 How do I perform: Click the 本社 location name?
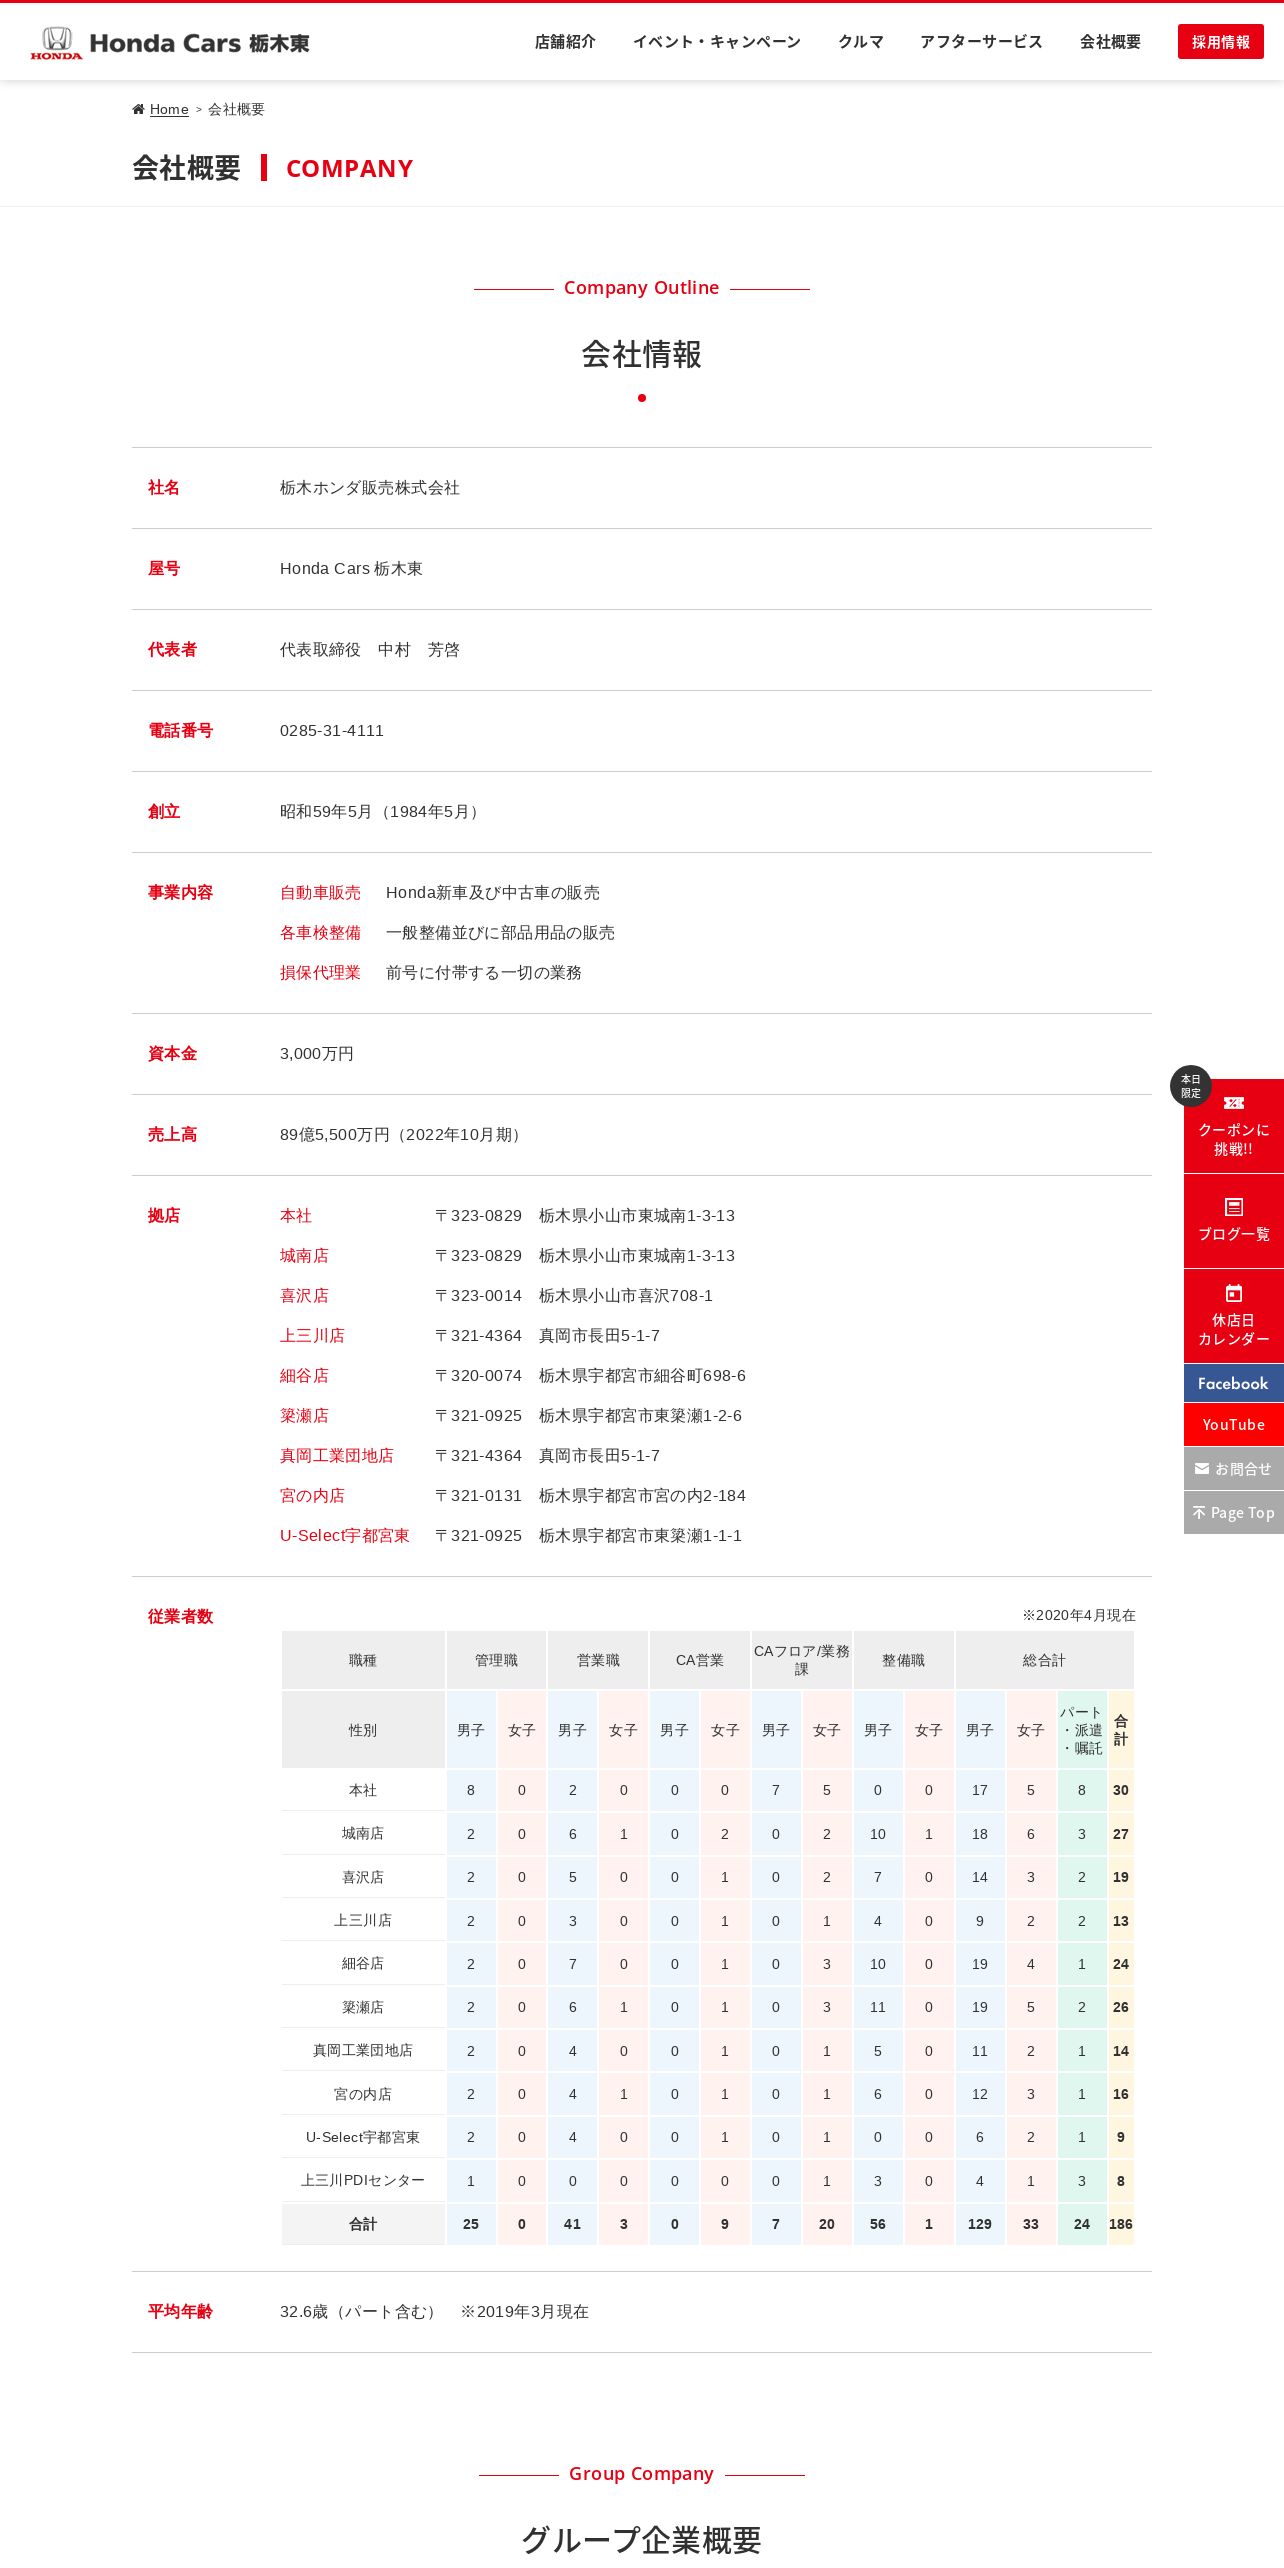coord(296,1216)
